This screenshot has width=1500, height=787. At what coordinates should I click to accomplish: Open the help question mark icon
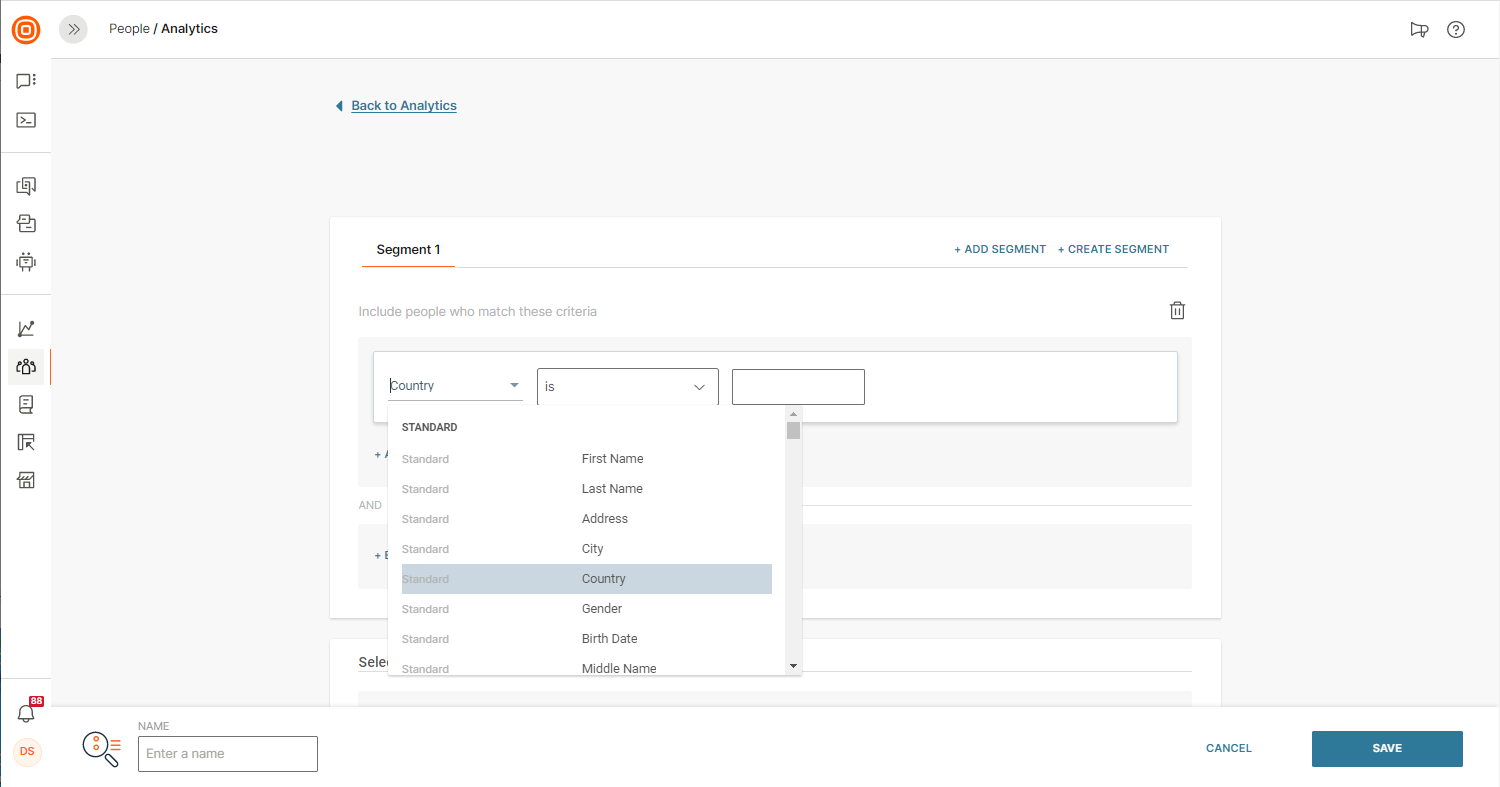(1456, 30)
